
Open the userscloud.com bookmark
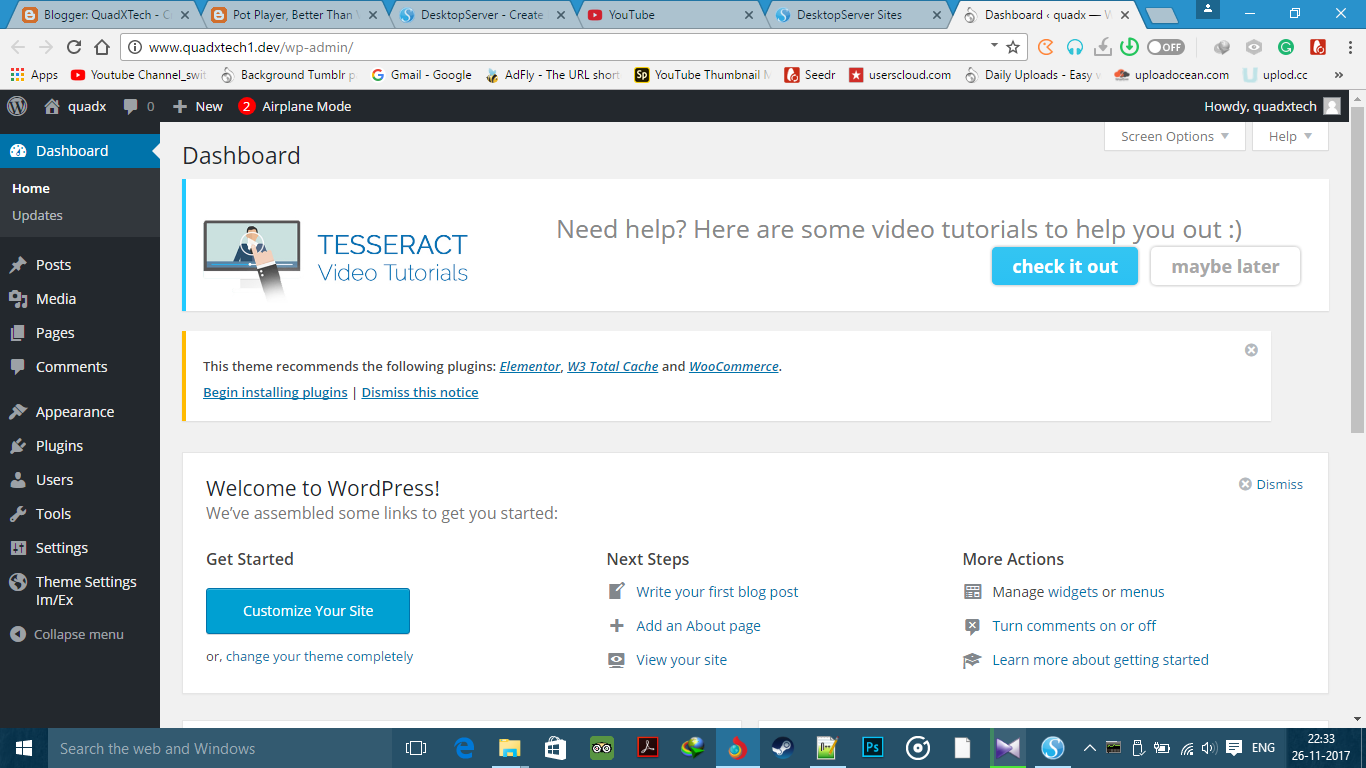point(900,75)
